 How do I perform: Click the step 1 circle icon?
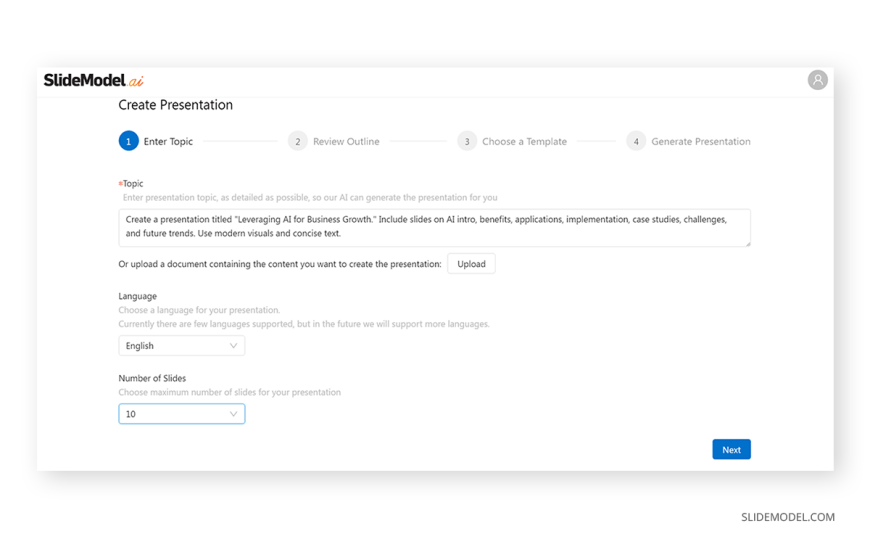[128, 141]
